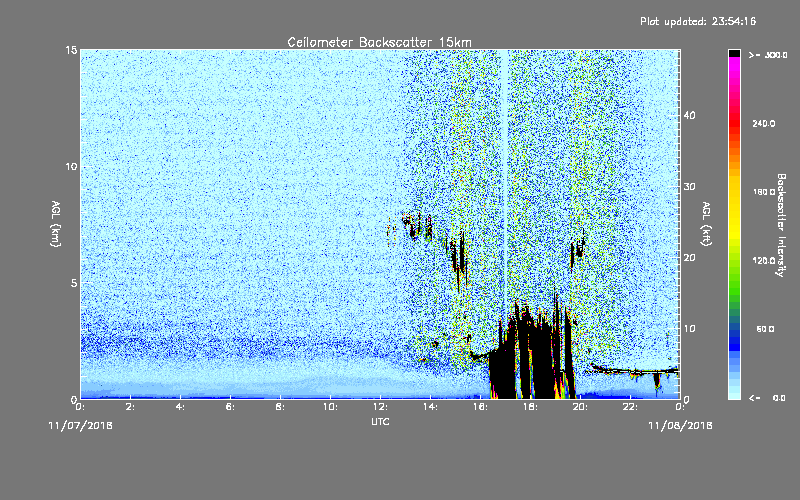Click the left 'AGL (km)' axis label
Viewport: 800px width, 500px height.
56,224
